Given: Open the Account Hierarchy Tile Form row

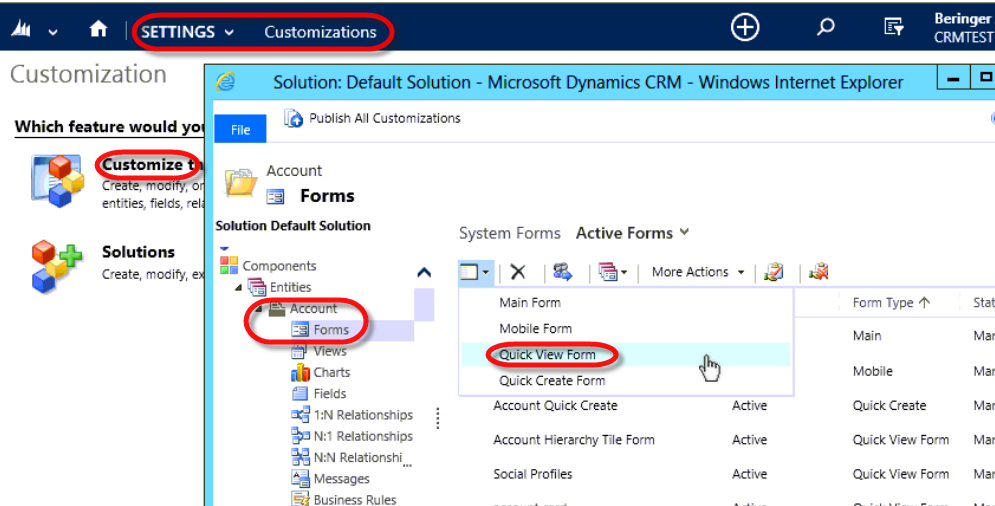Looking at the screenshot, I should pyautogui.click(x=574, y=440).
